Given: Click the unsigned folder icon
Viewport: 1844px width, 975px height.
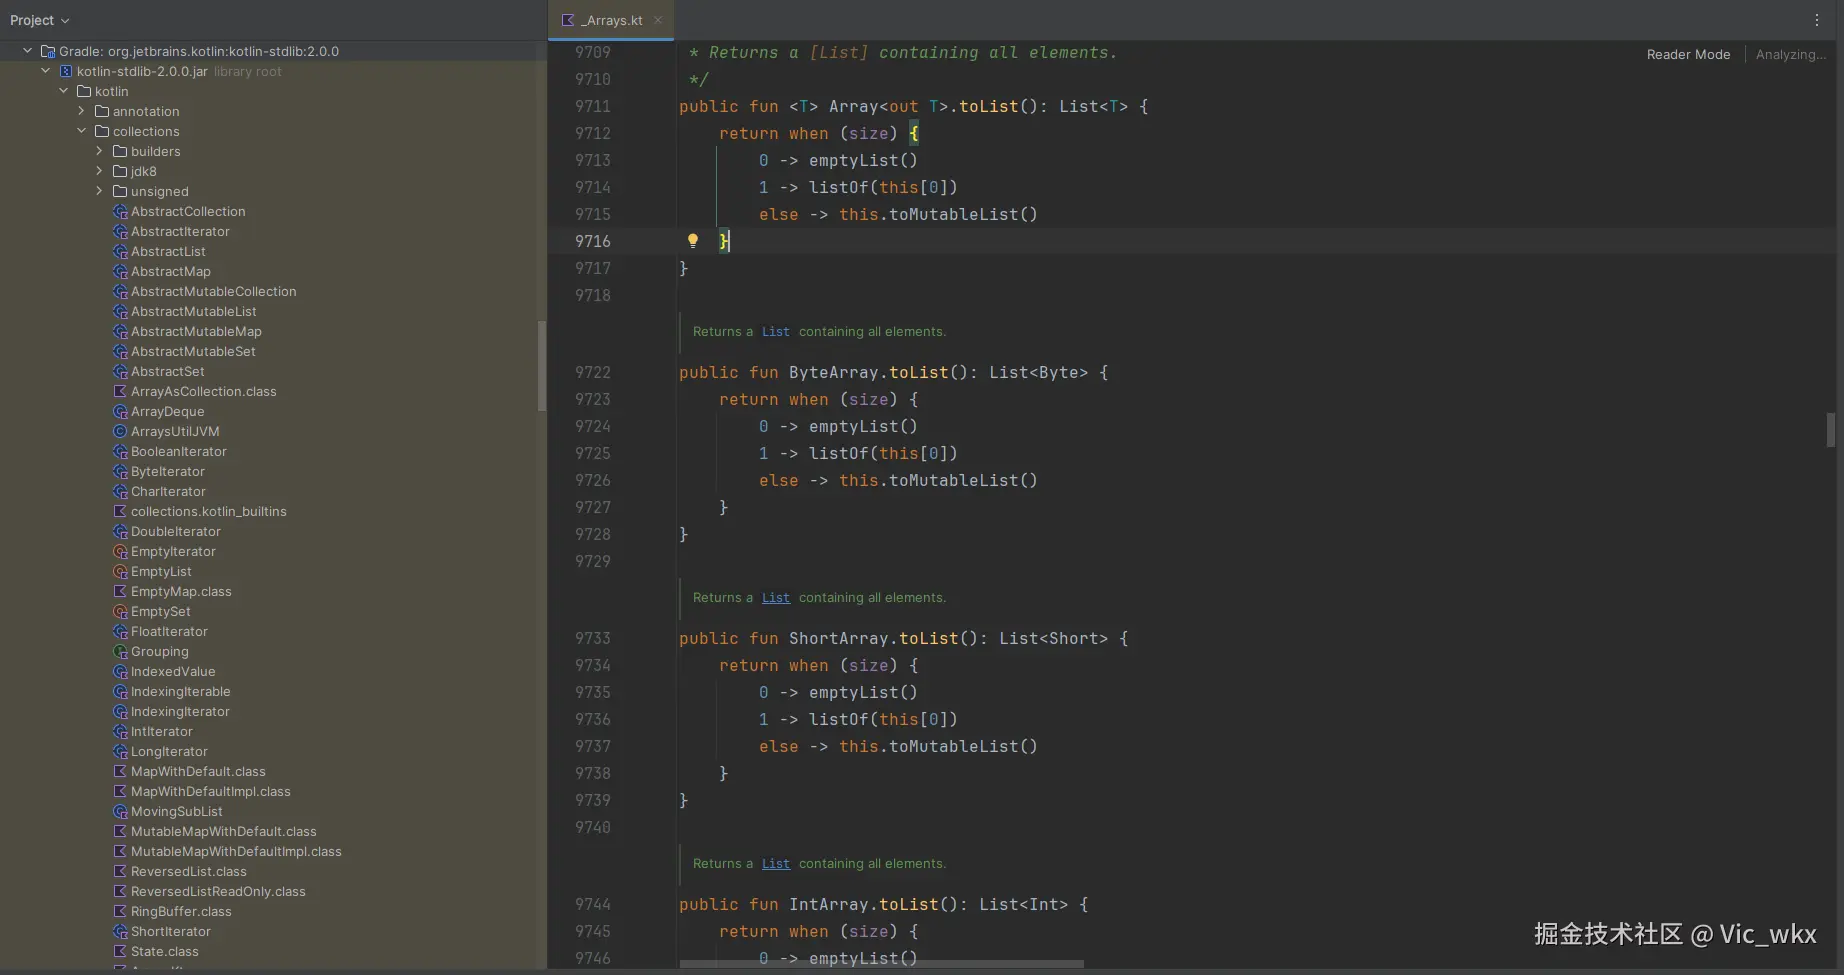Looking at the screenshot, I should click(120, 191).
